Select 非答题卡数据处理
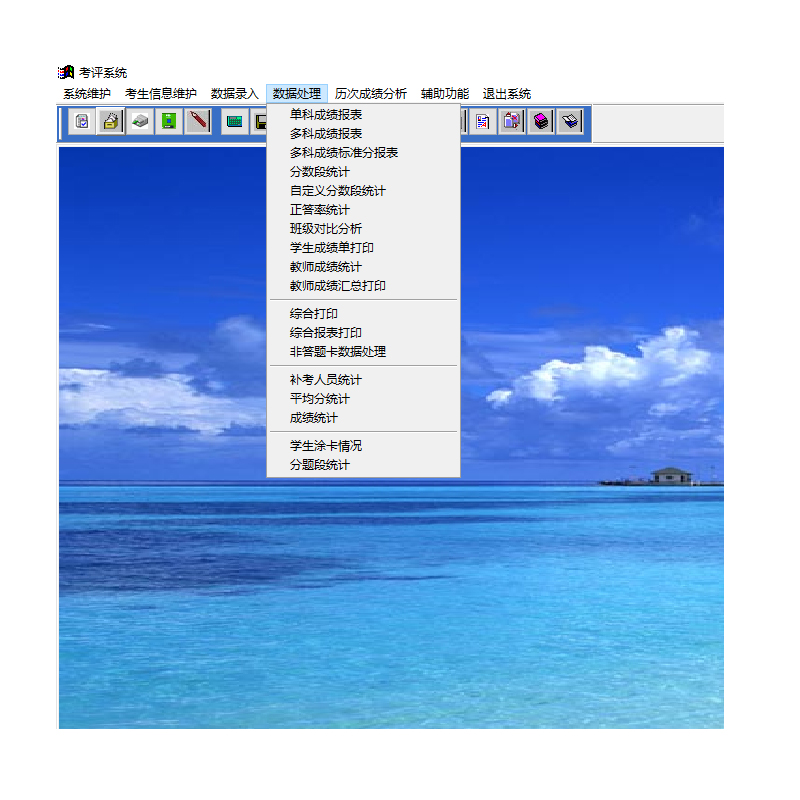The image size is (800, 800). click(363, 352)
